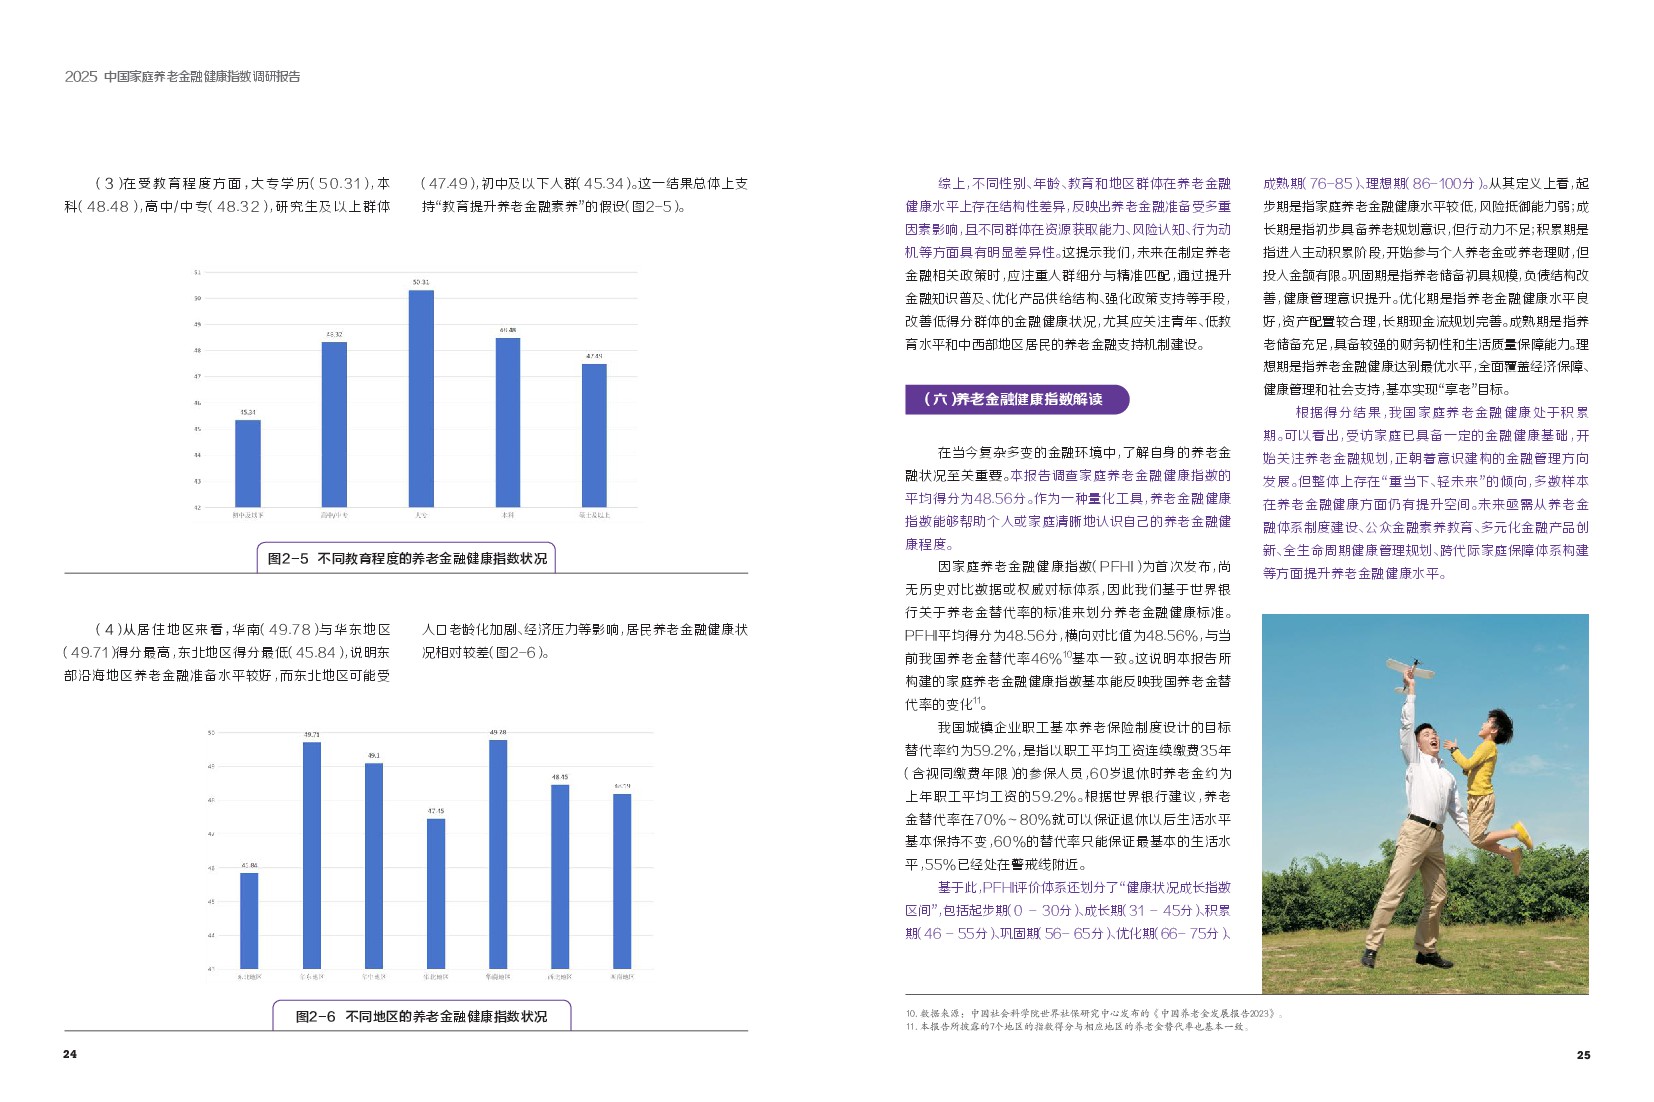Click the 50.31 bar in the education chart

[x=421, y=398]
